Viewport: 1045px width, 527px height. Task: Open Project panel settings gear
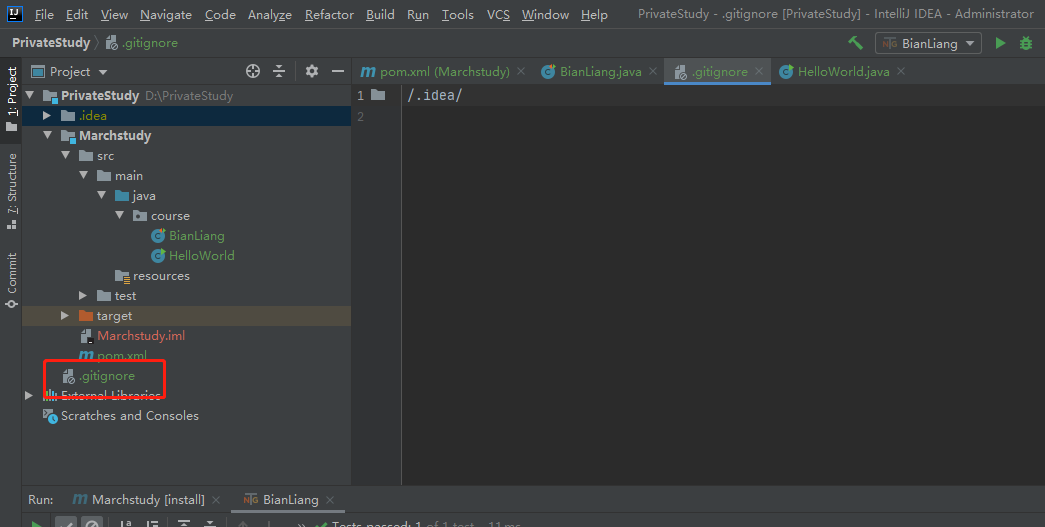pos(311,71)
